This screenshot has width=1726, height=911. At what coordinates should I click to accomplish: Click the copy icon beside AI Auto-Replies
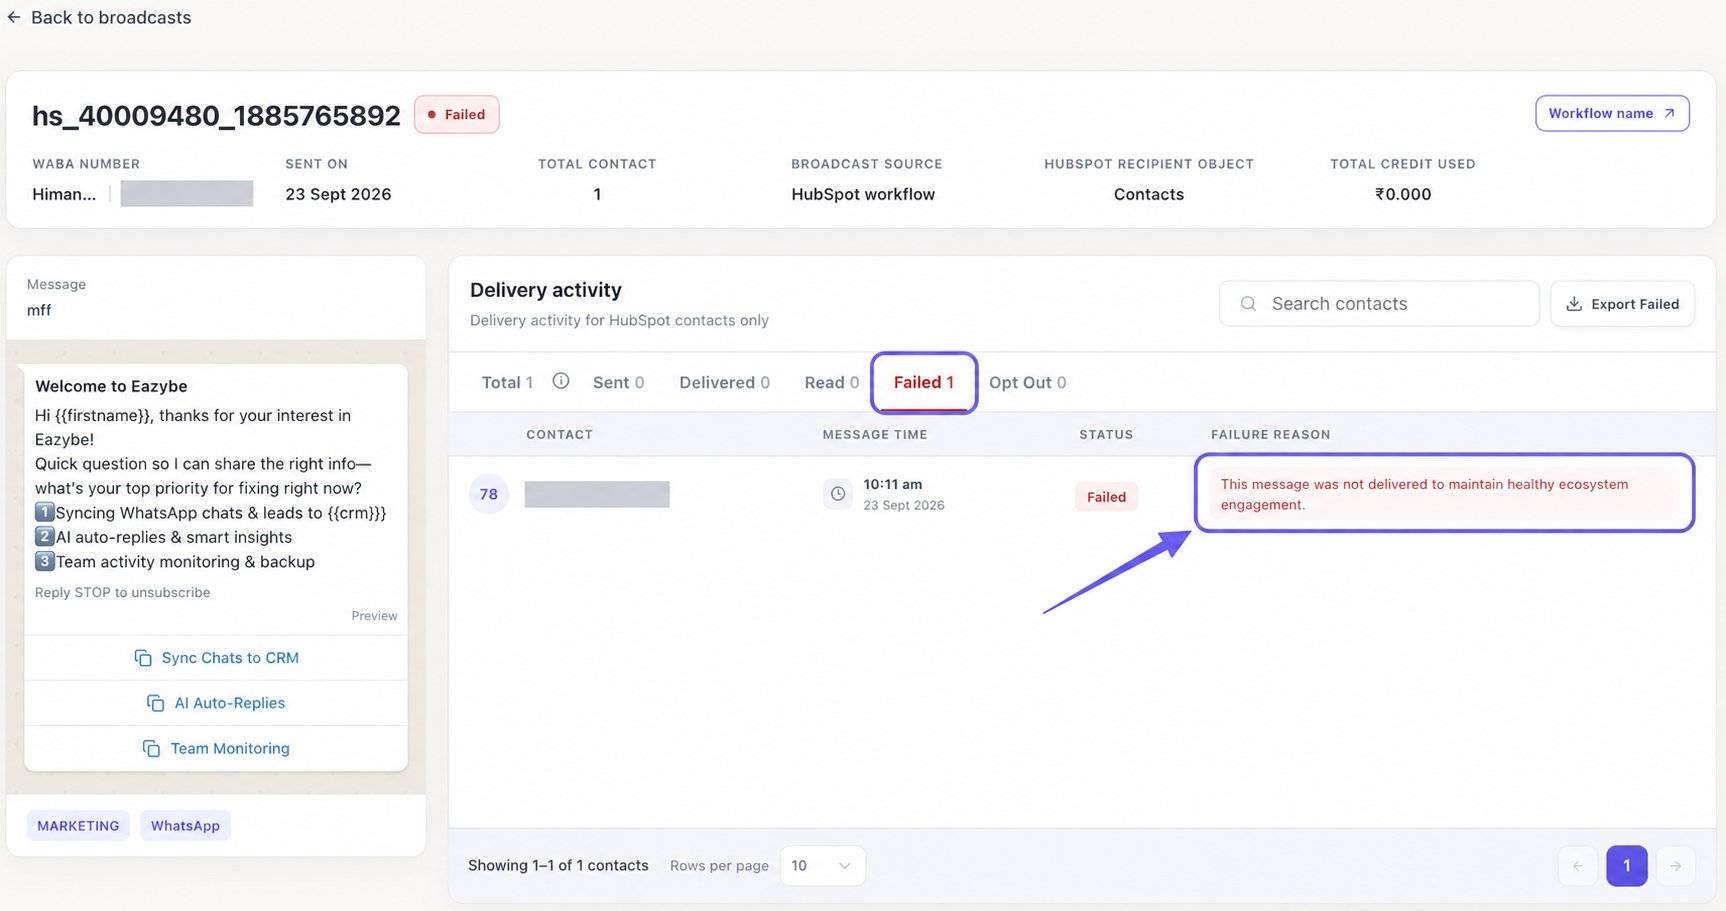click(x=155, y=703)
